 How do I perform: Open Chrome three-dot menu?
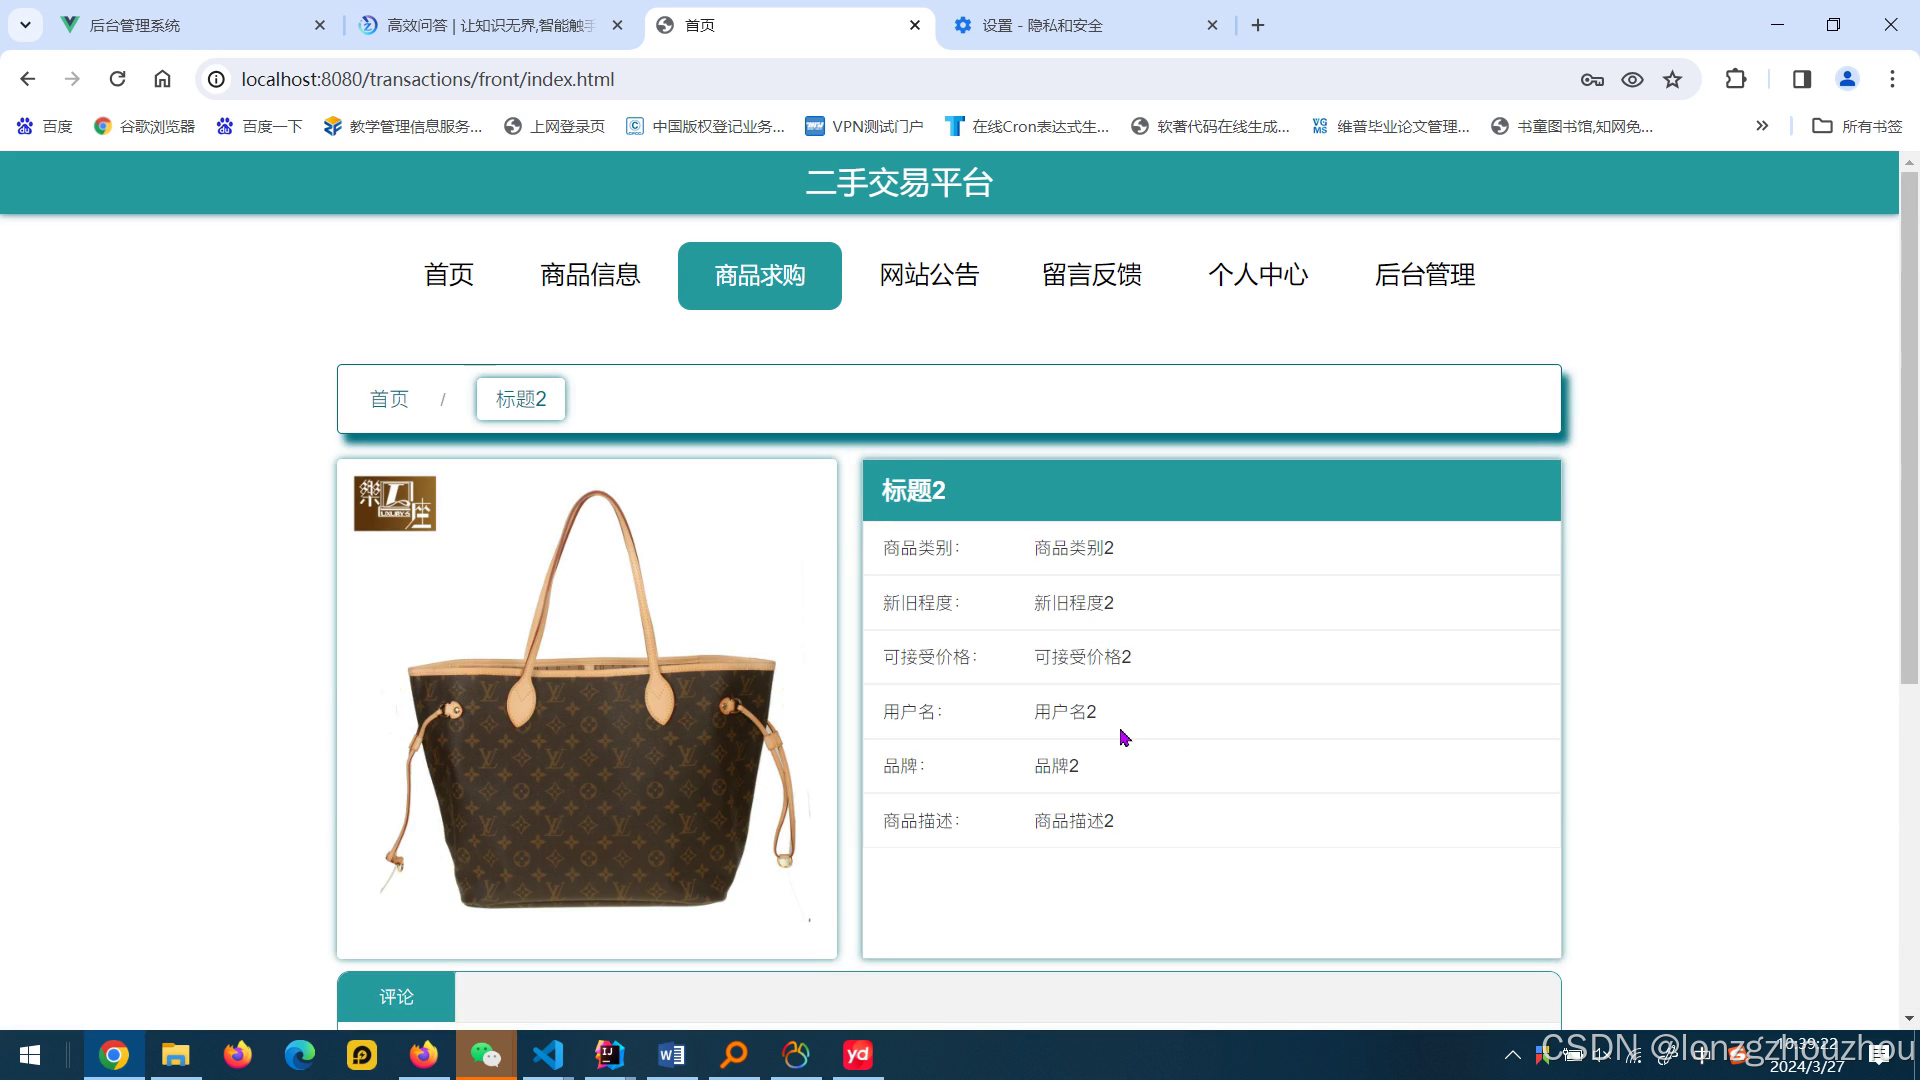[1892, 79]
